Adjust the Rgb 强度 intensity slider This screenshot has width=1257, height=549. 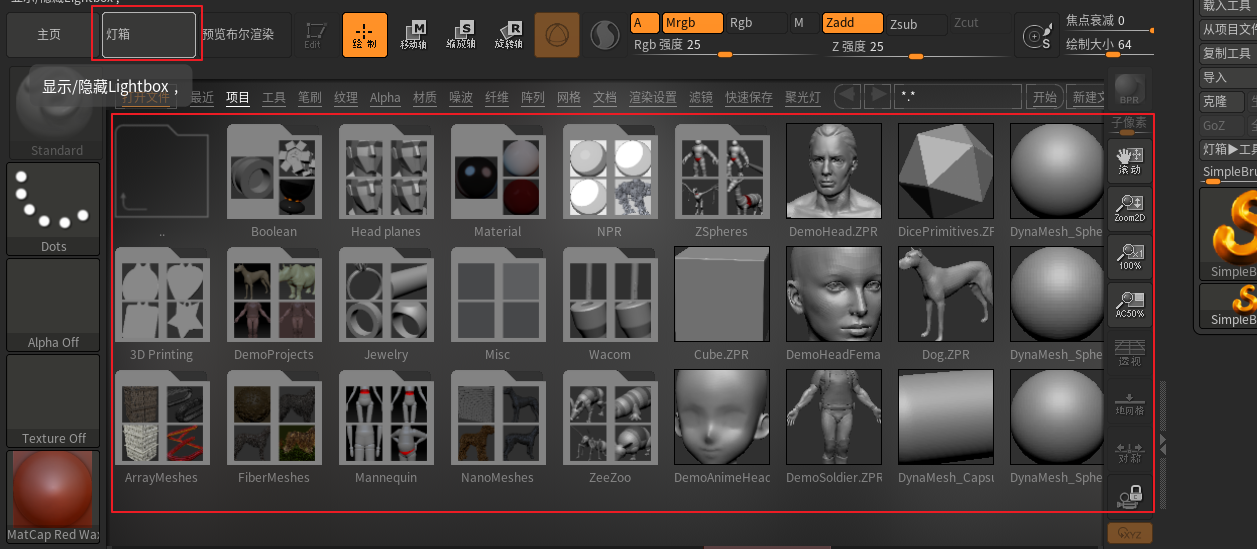[x=724, y=53]
